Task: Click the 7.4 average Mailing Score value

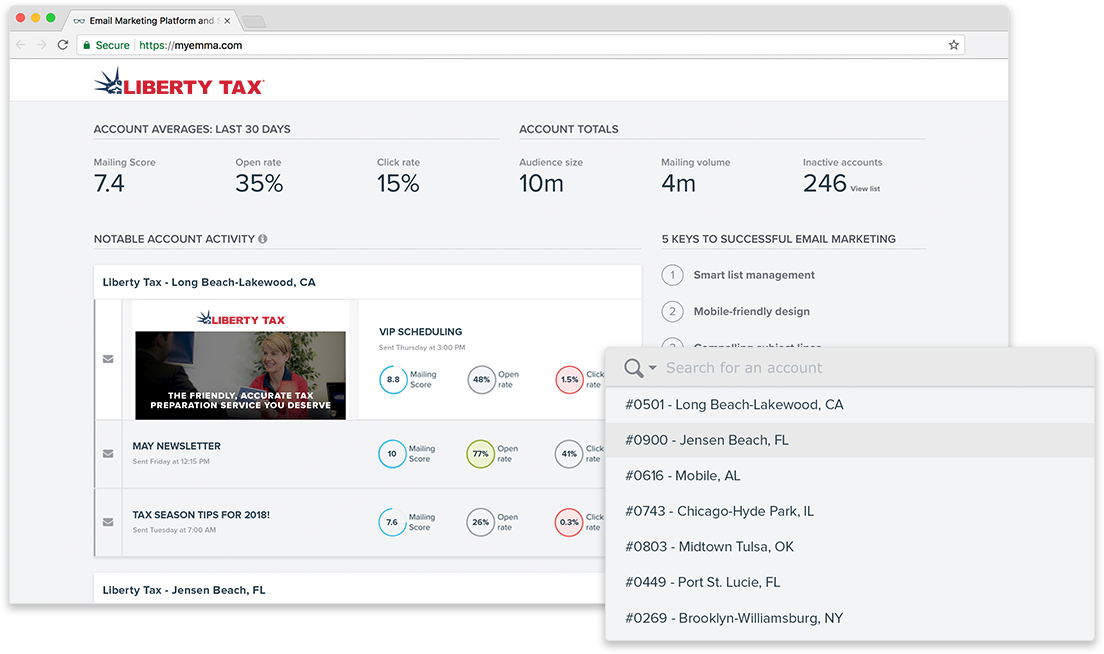Action: pyautogui.click(x=109, y=184)
